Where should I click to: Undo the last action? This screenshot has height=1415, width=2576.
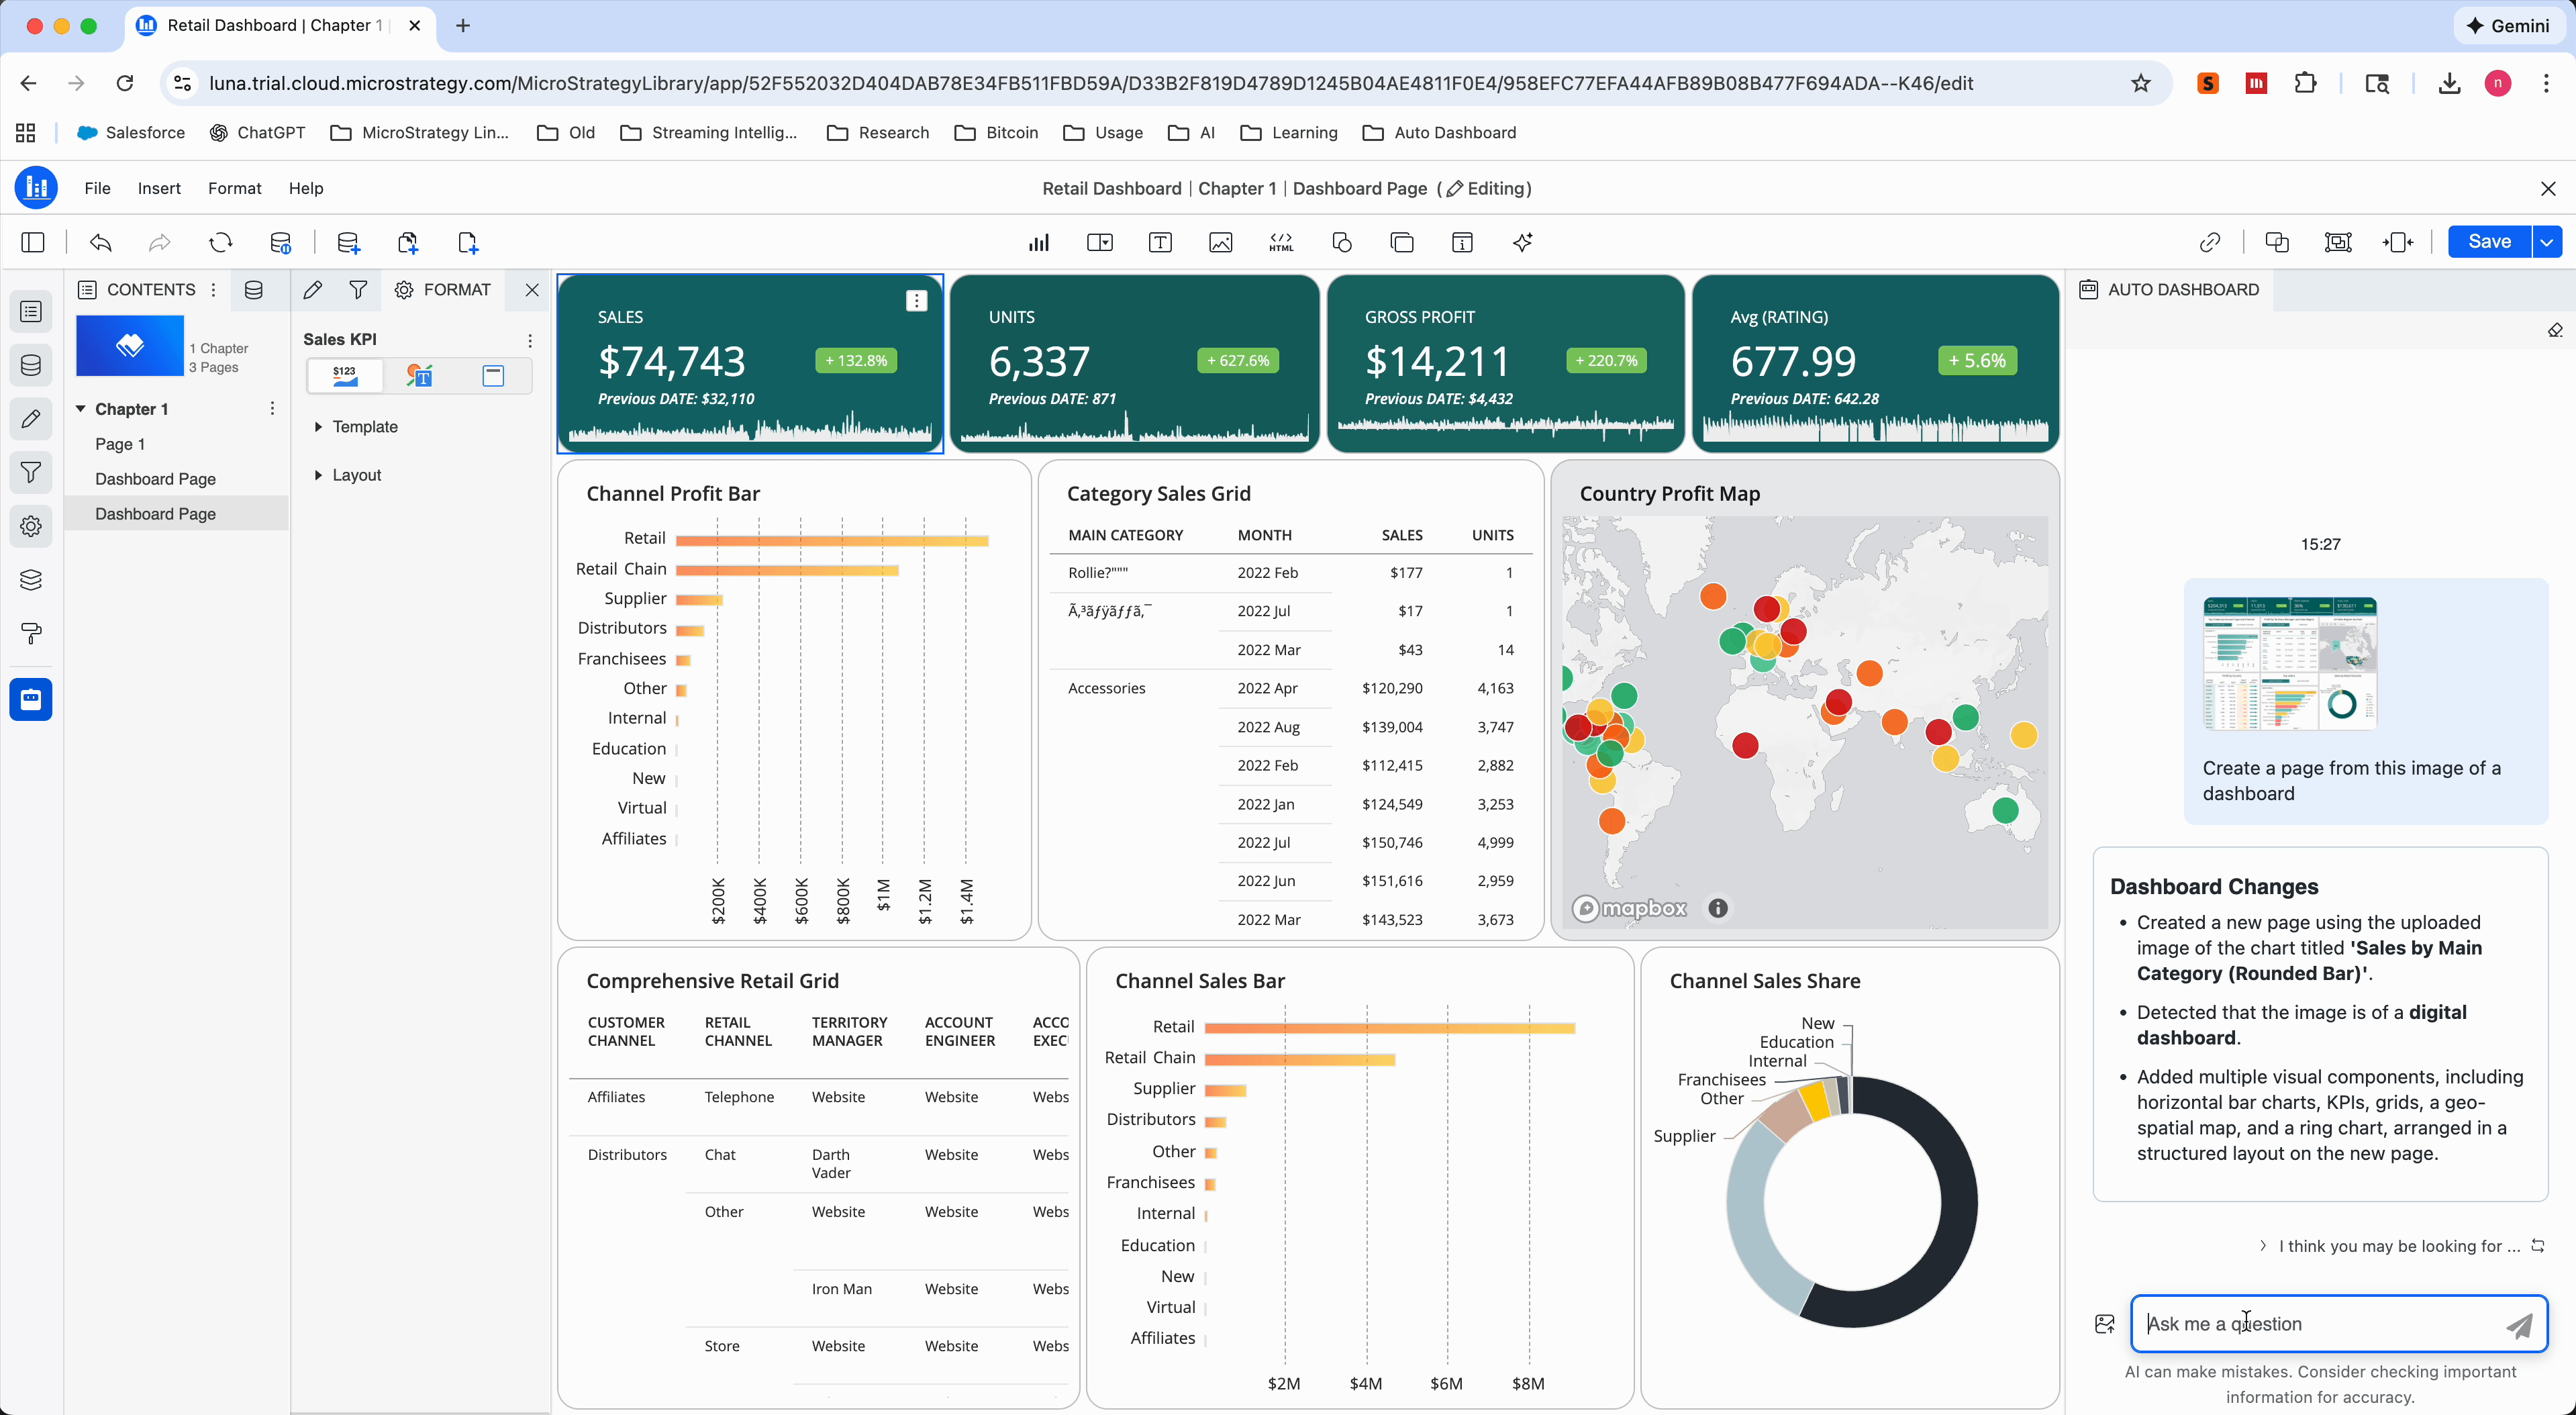pyautogui.click(x=100, y=242)
